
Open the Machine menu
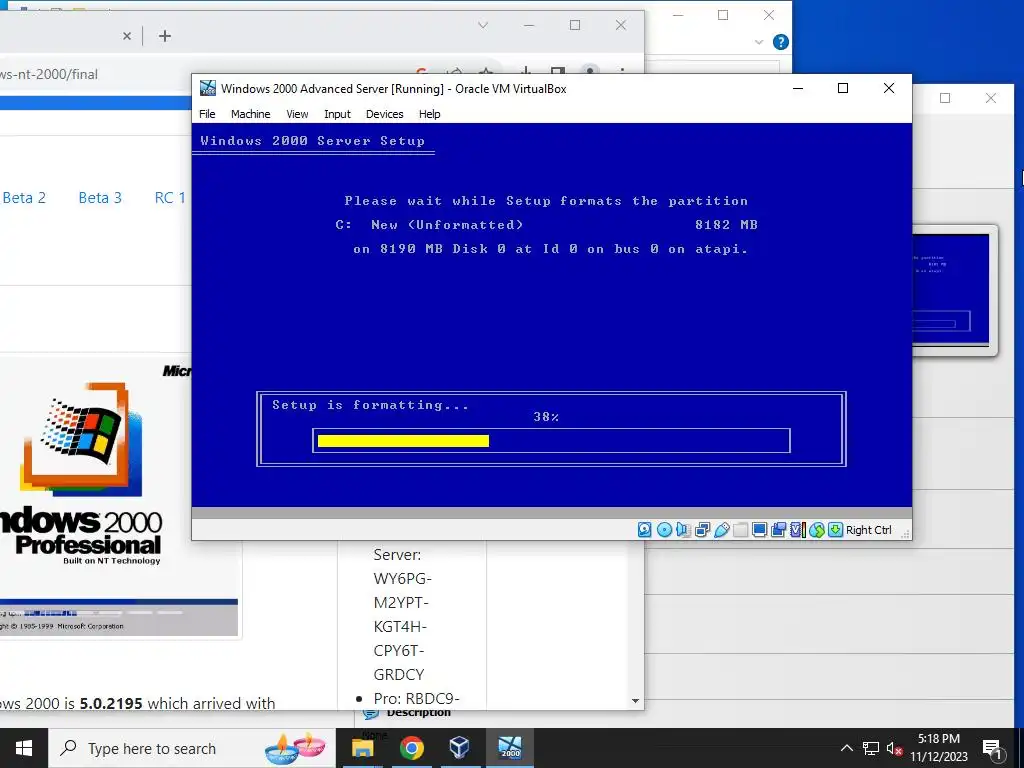click(x=250, y=114)
